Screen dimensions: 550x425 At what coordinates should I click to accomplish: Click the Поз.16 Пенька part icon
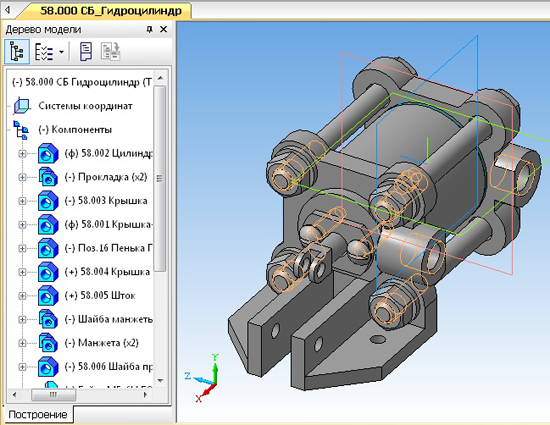(x=48, y=248)
